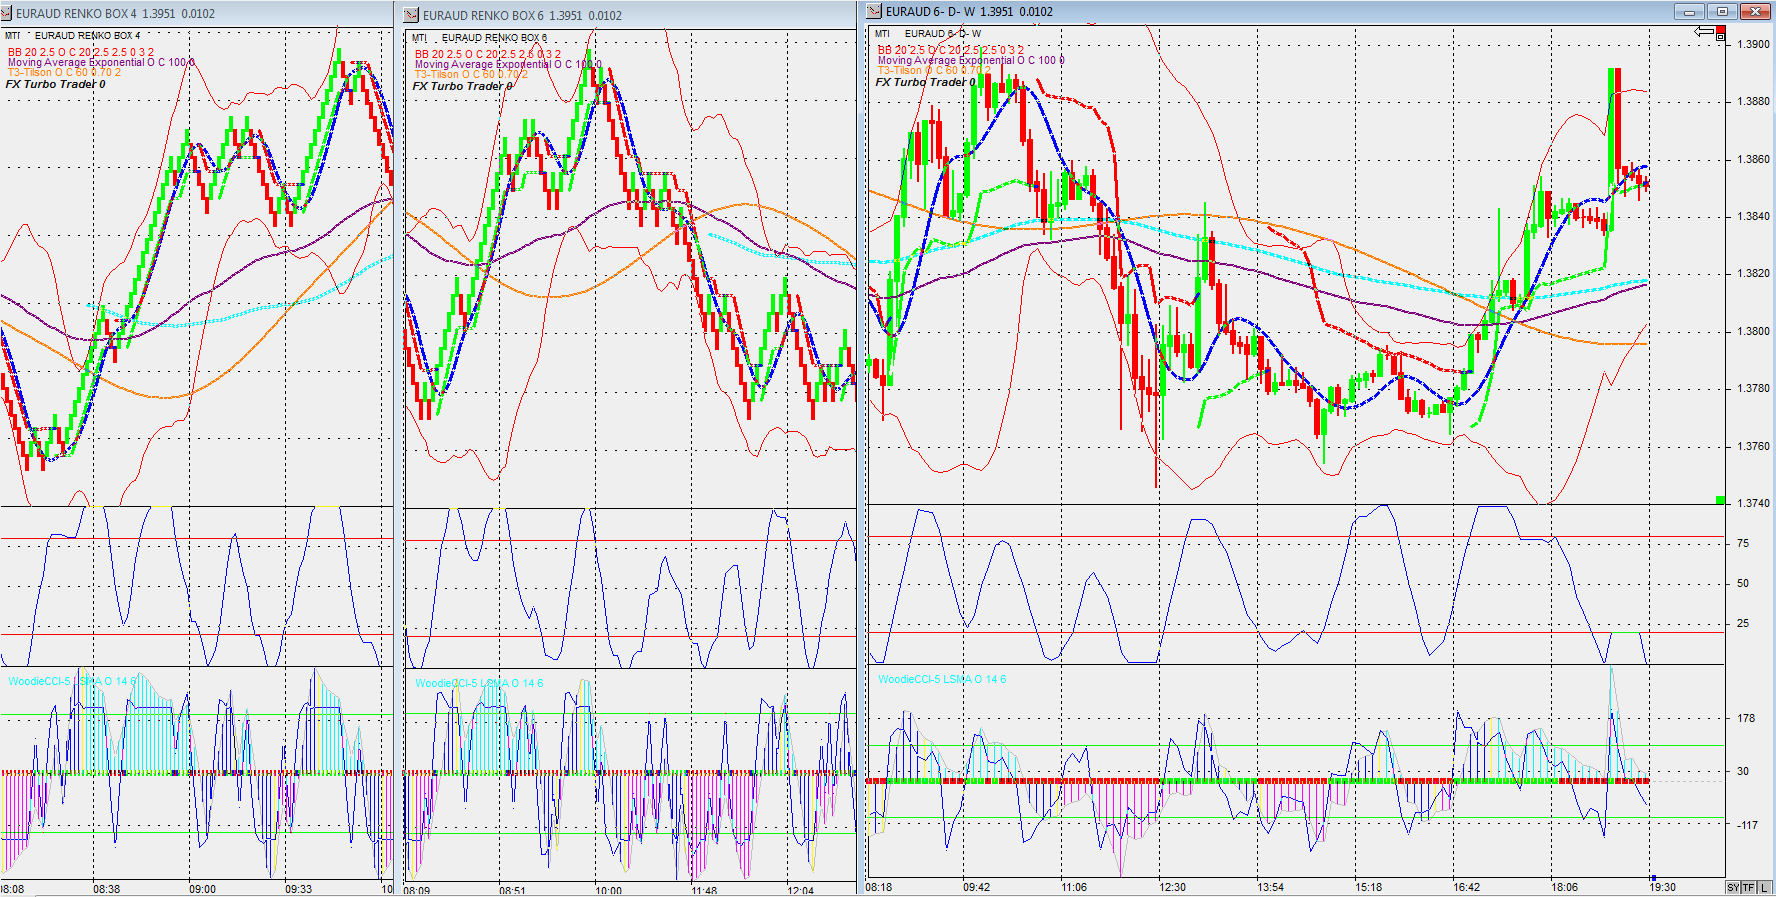This screenshot has height=897, width=1776.
Task: Select the BB 20 2.5 indicator label in EURAUD 6- D- W
Action: 951,50
